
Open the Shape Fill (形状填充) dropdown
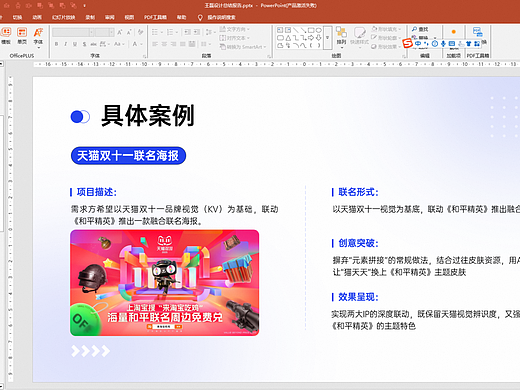(x=387, y=29)
